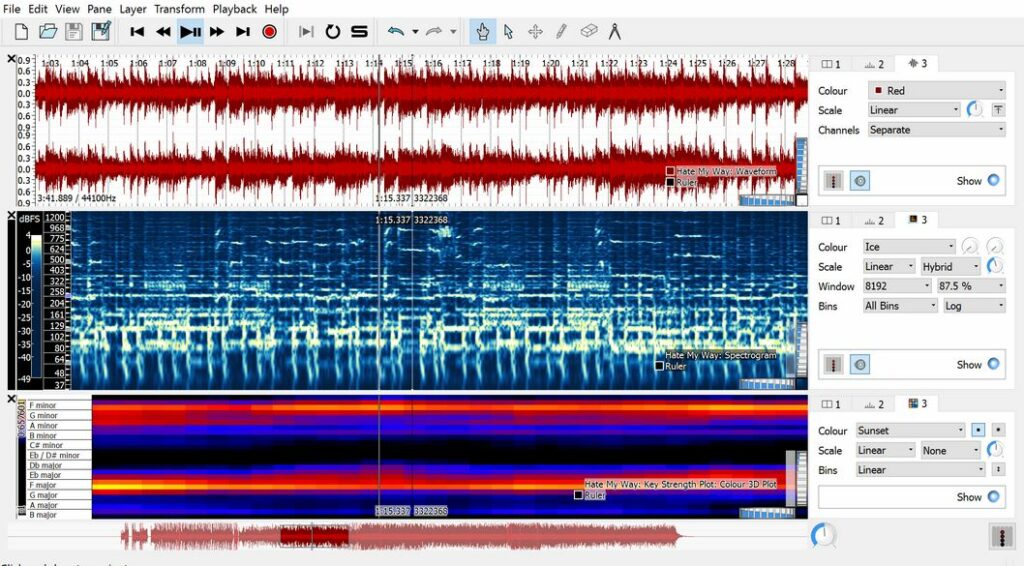Save the session with the floppy disk icon
The image size is (1024, 566).
tap(74, 31)
